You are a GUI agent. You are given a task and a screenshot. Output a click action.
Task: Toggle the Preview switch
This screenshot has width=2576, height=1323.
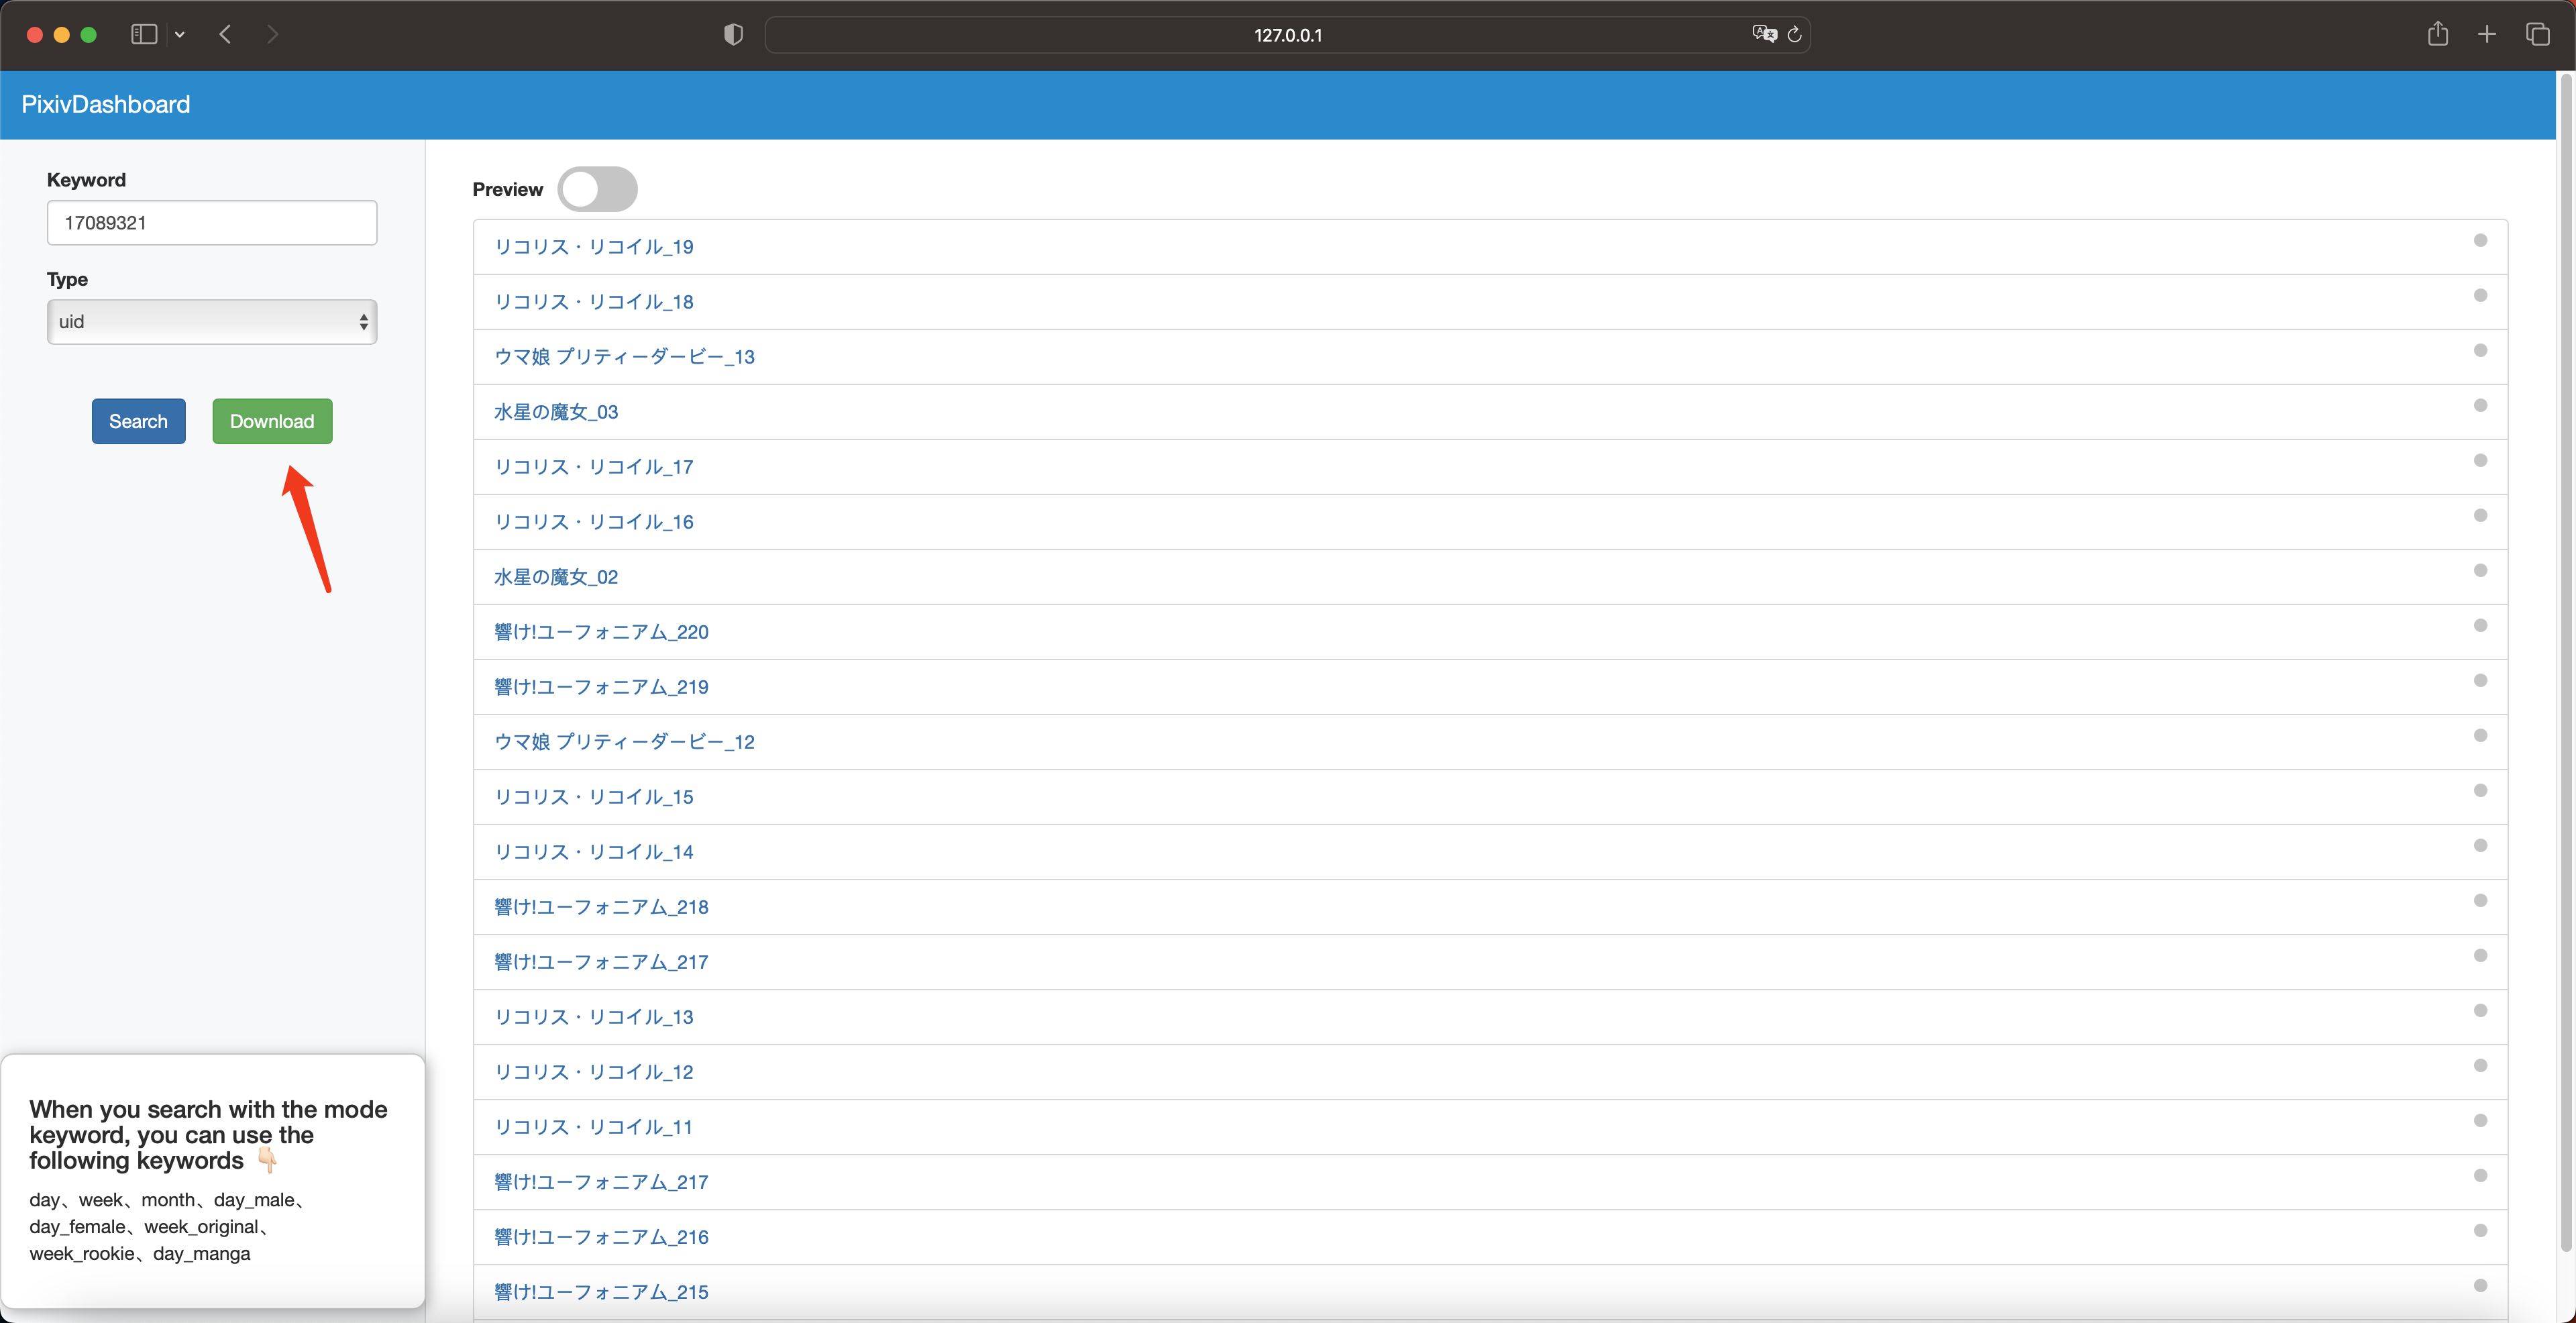pos(597,189)
